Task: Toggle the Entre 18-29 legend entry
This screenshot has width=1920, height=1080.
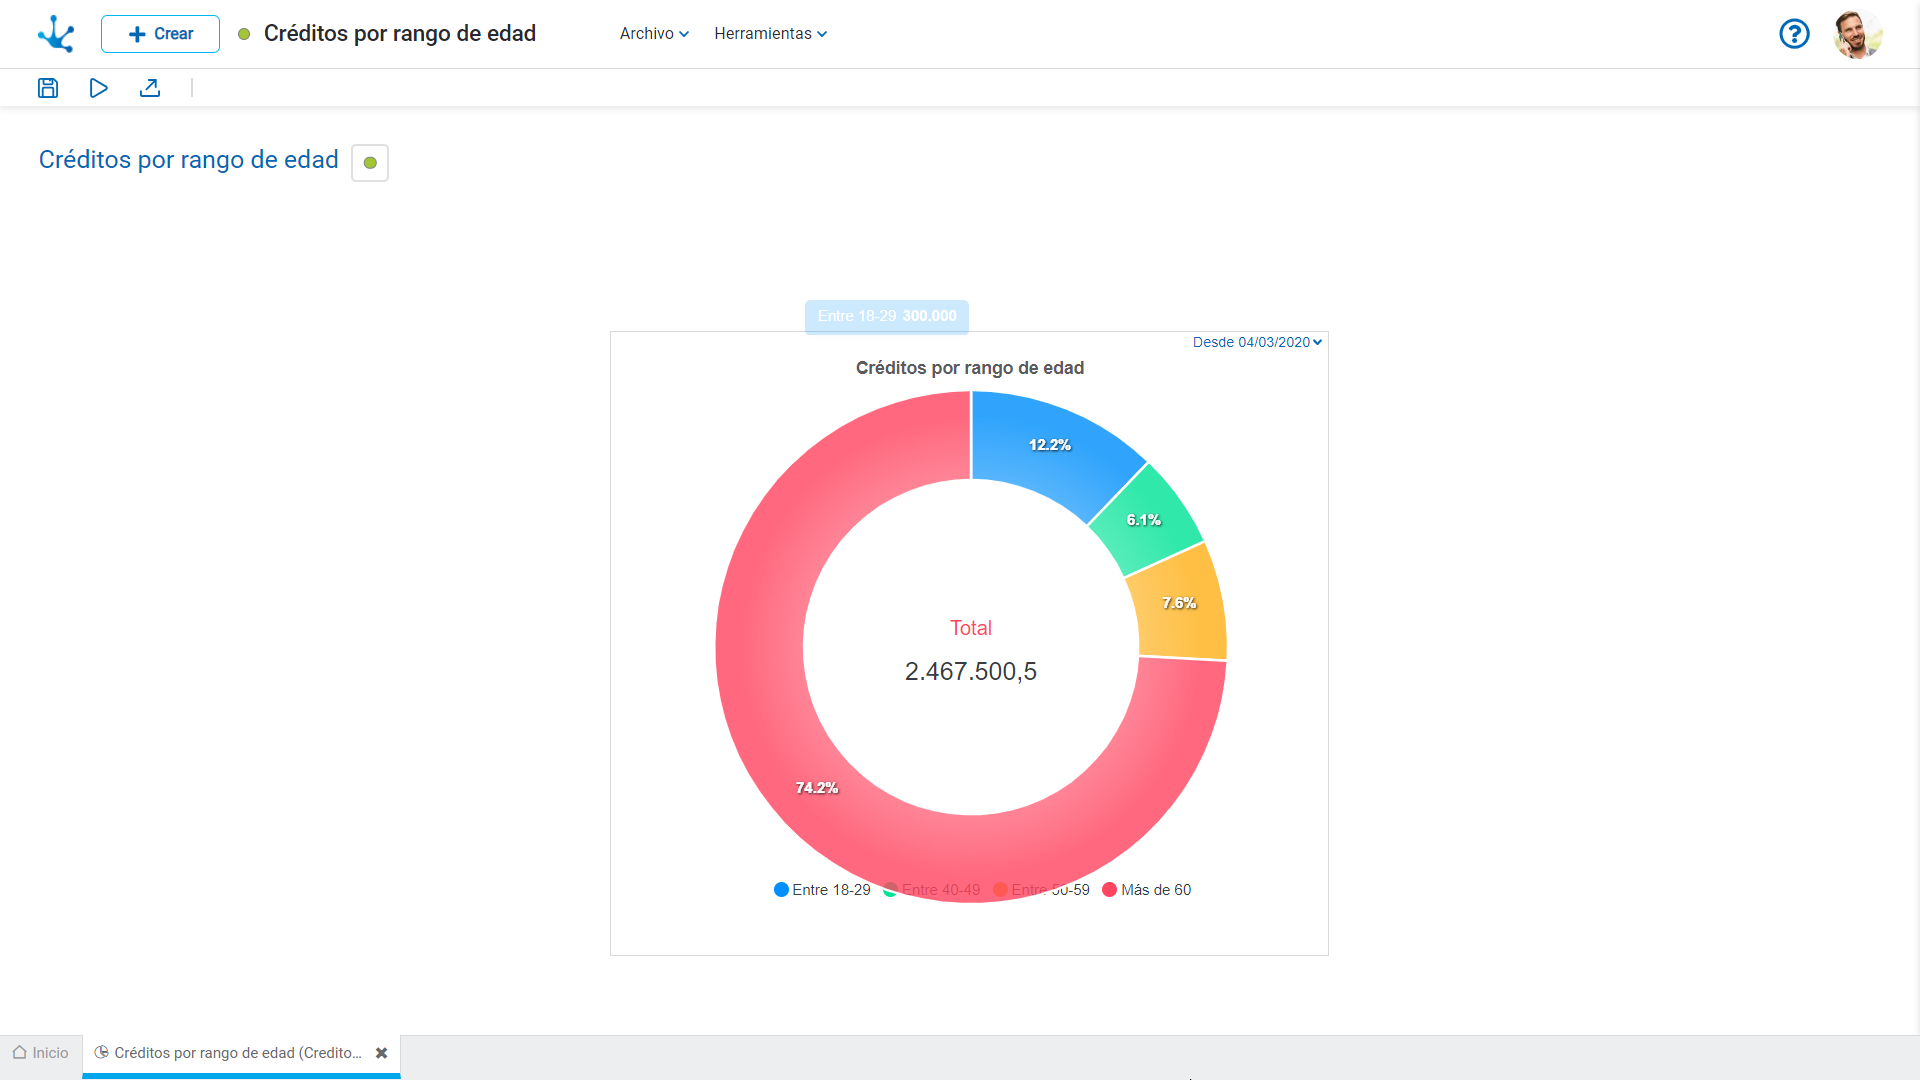Action: pos(822,890)
